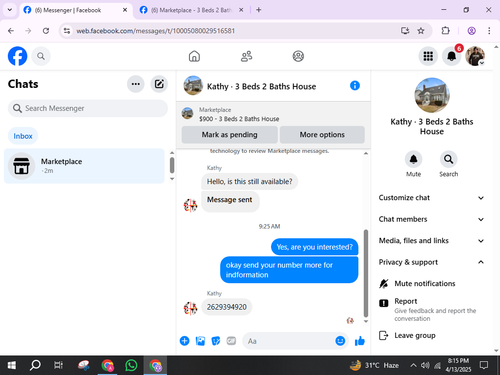
Task: Open the browser tab search dropdown arrow
Action: click(x=10, y=10)
